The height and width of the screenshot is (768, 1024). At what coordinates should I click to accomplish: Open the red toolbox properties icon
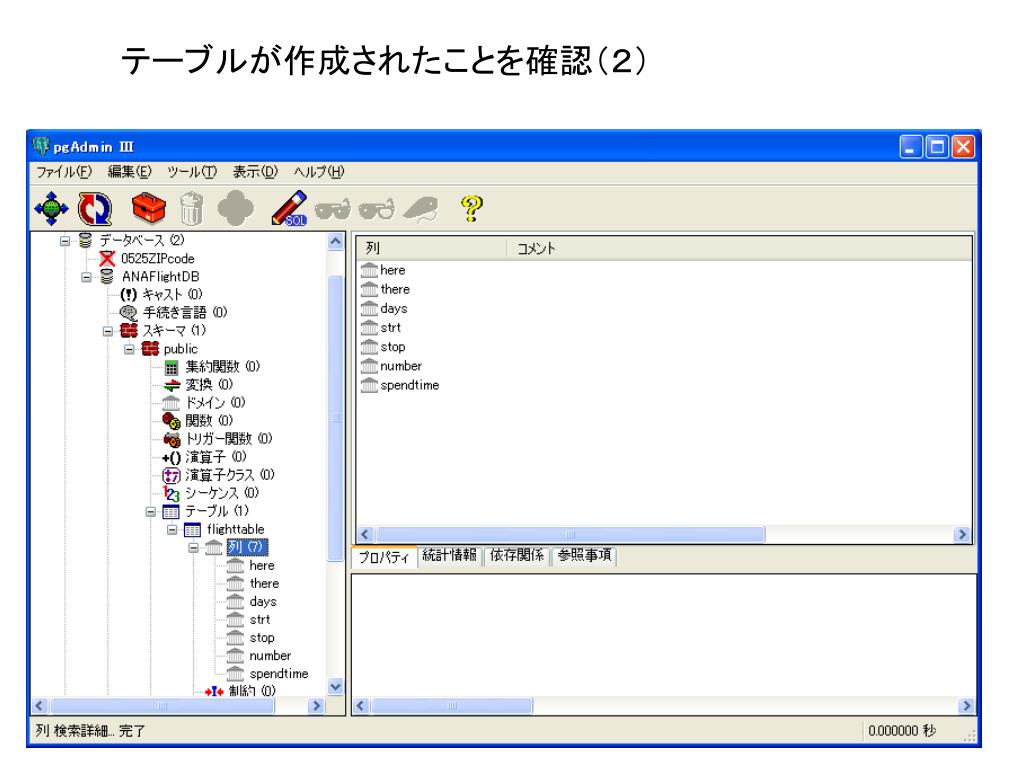(x=148, y=208)
